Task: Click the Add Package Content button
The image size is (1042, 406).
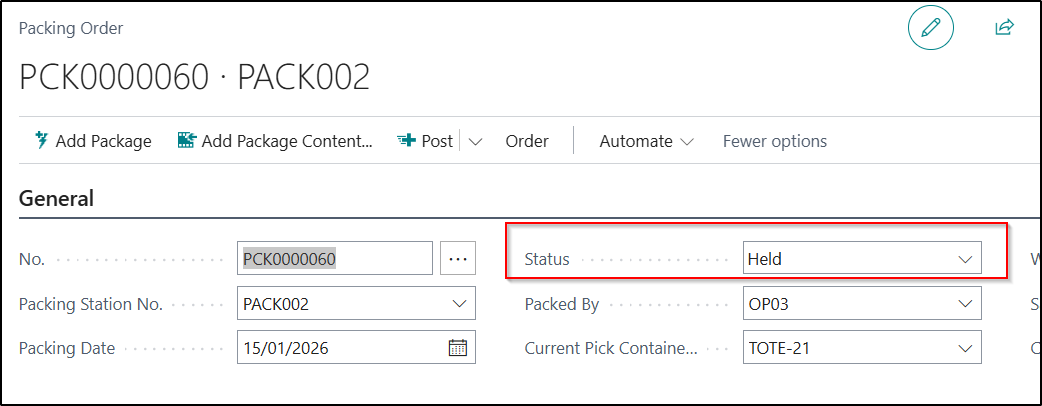Action: [x=286, y=141]
